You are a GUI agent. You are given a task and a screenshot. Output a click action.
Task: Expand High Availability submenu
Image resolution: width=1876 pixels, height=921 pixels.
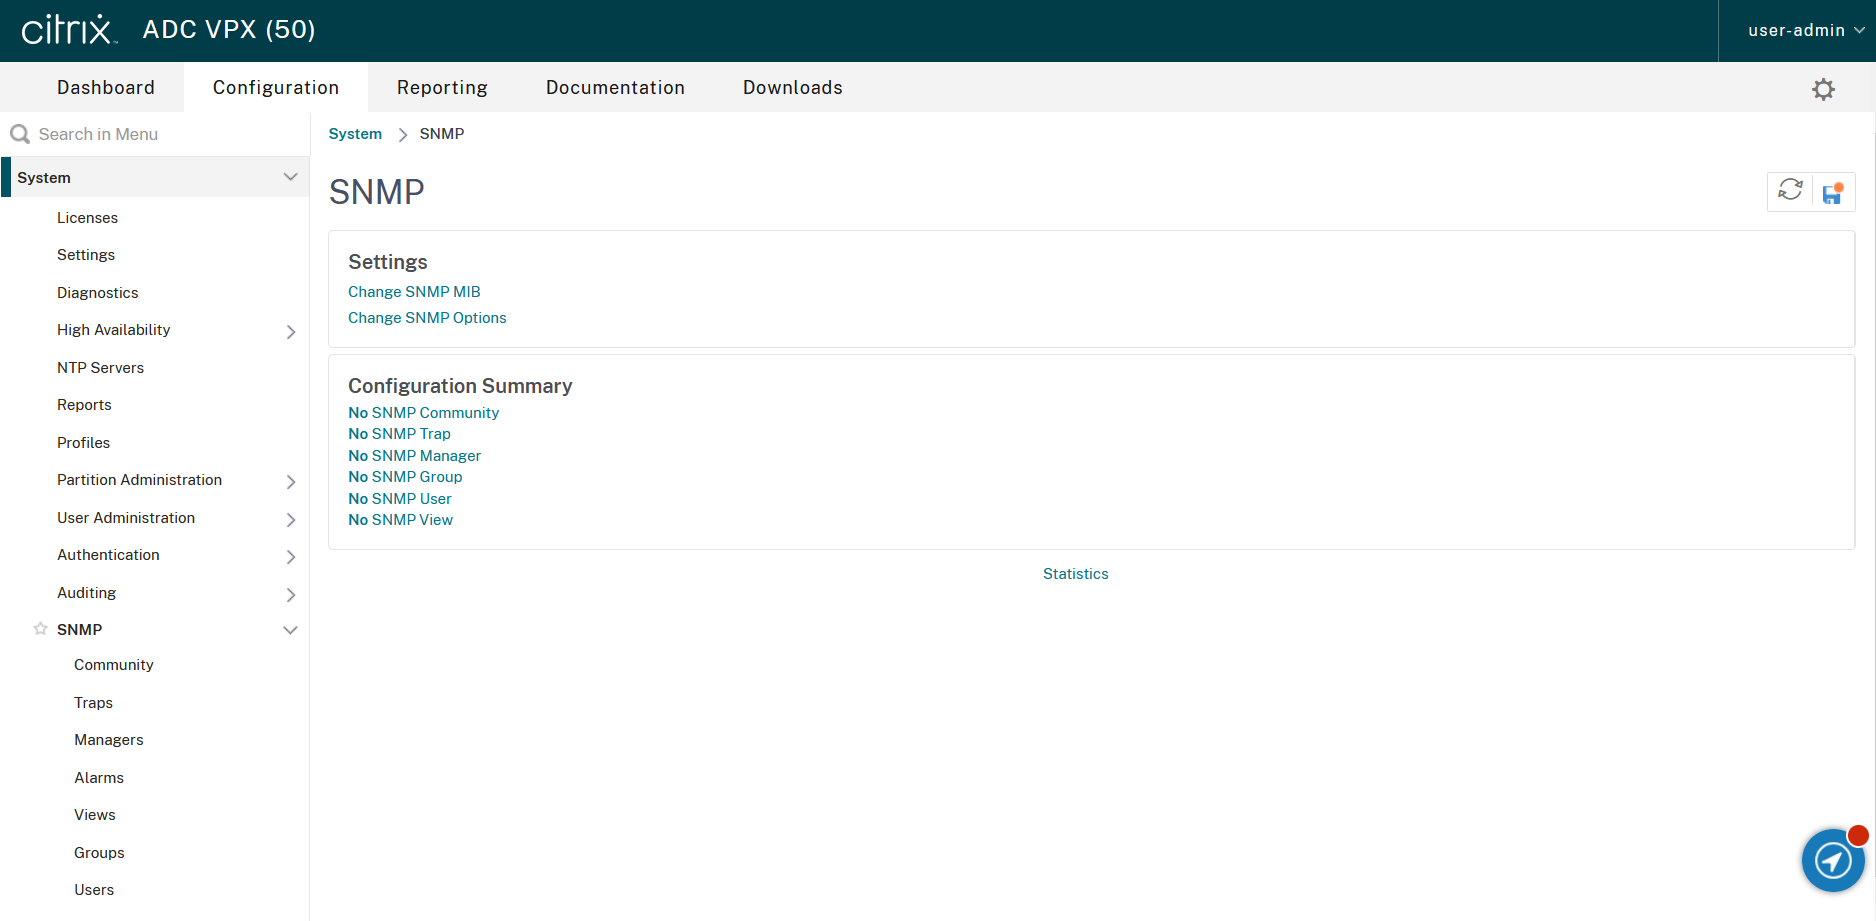click(291, 331)
